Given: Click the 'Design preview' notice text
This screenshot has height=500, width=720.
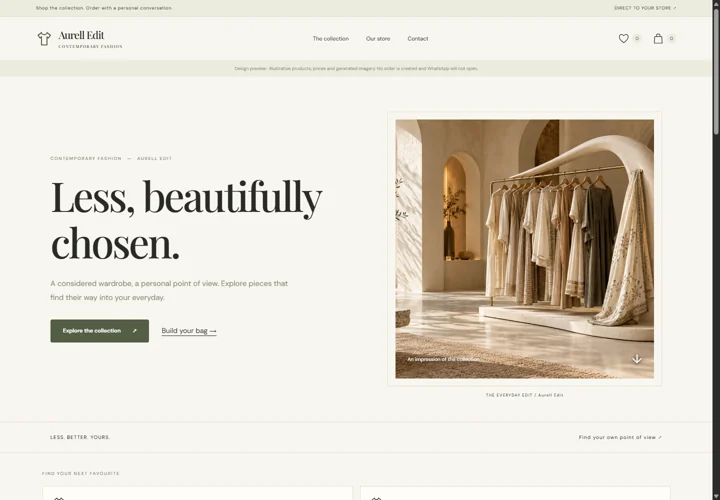Looking at the screenshot, I should point(356,68).
